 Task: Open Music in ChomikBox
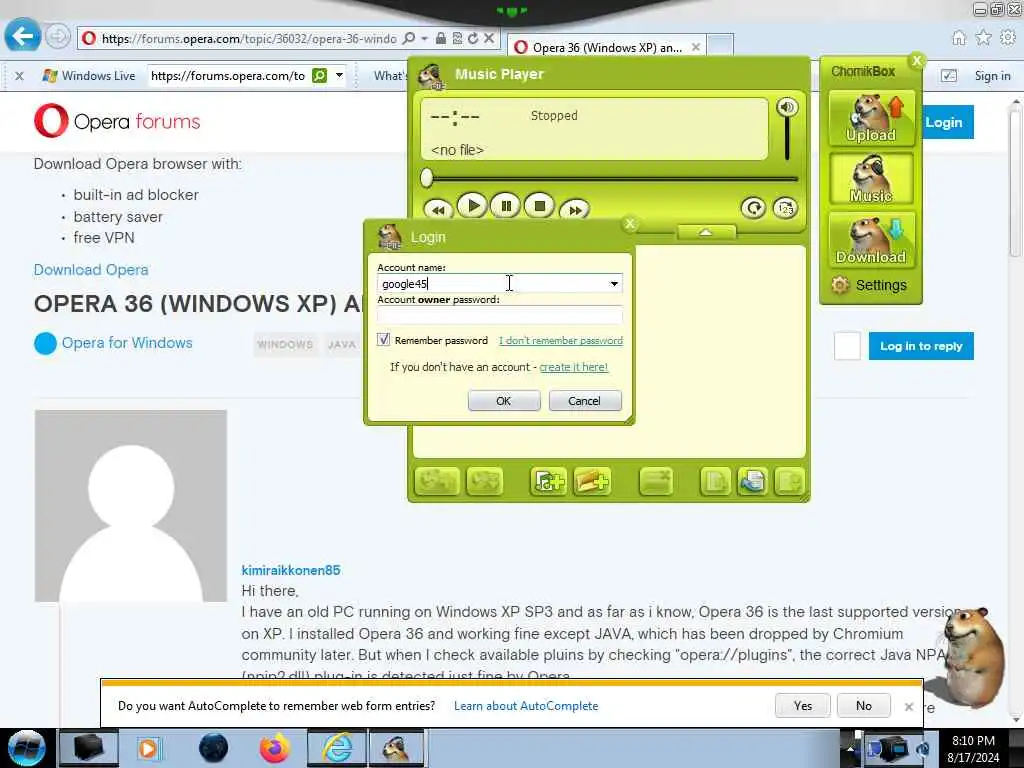coord(871,179)
